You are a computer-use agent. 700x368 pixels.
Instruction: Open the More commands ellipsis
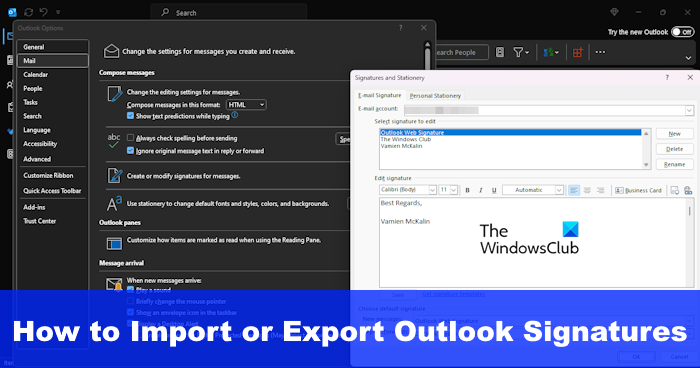pos(600,52)
